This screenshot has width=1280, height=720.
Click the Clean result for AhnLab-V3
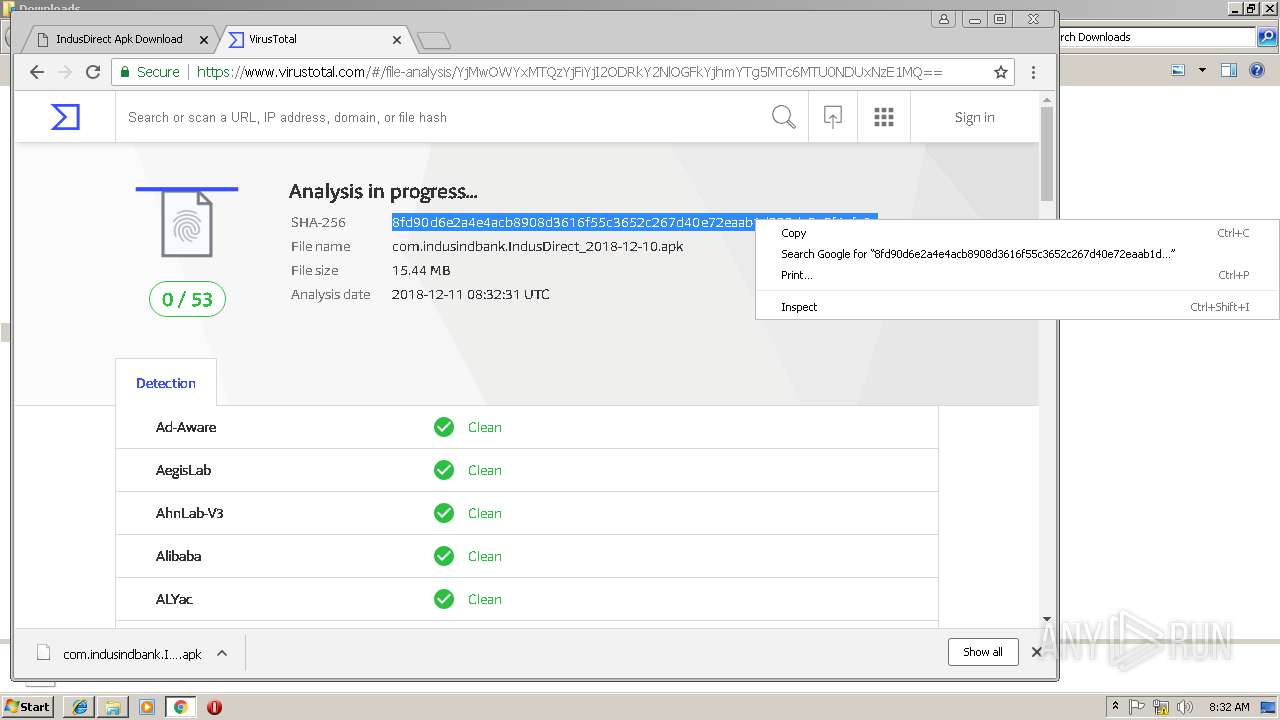tap(485, 513)
